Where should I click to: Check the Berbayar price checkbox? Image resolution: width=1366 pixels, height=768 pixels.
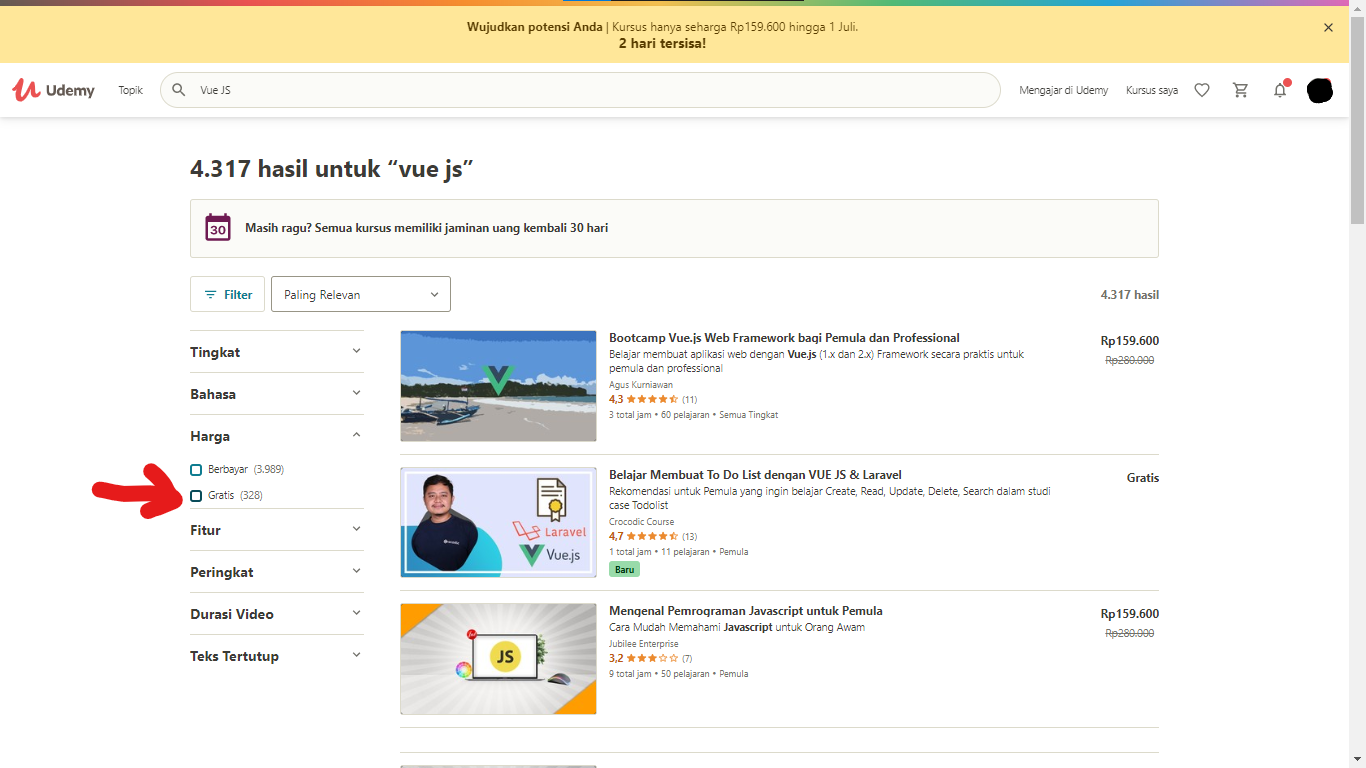pos(196,470)
